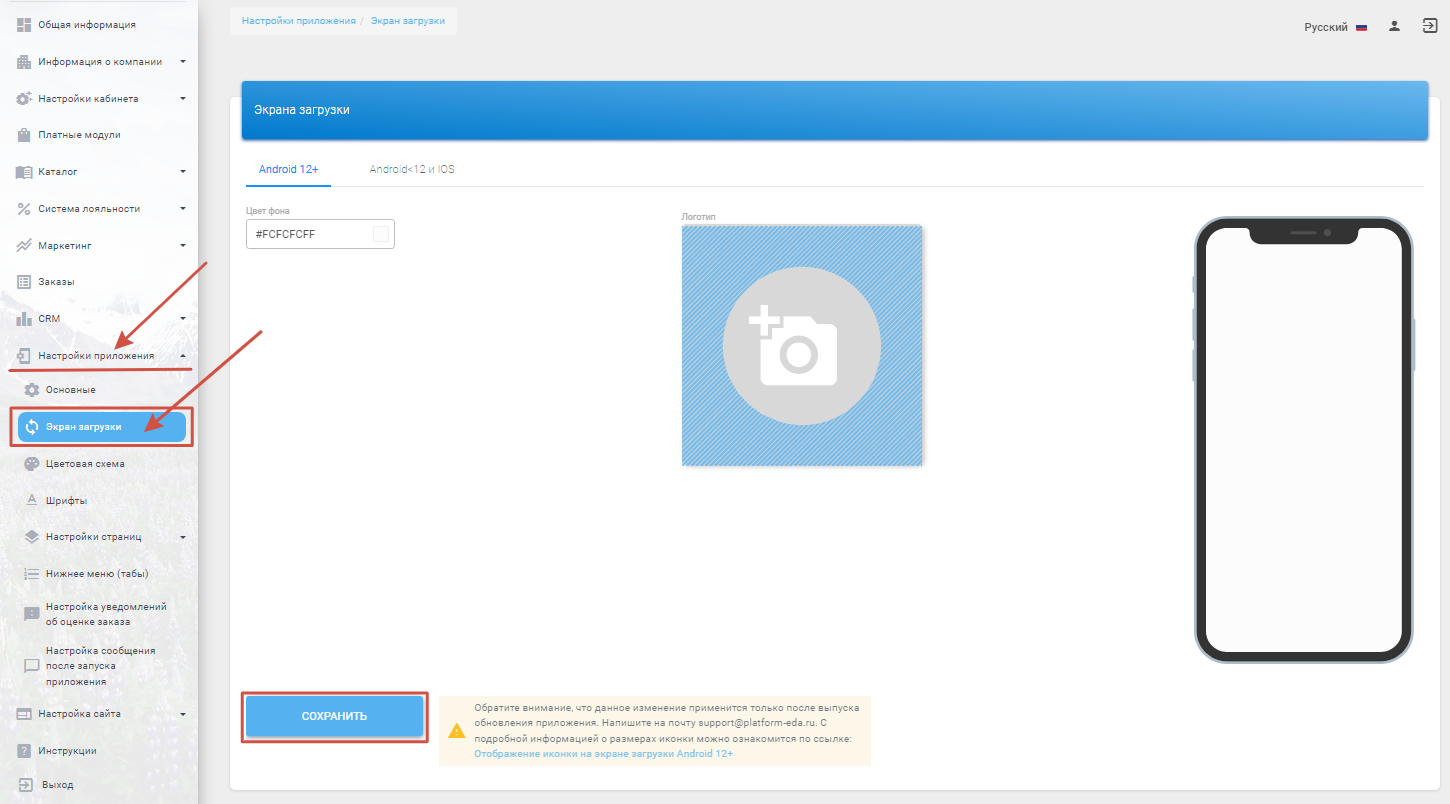
Task: Click the Настройка сайта card icon
Action: 25,714
